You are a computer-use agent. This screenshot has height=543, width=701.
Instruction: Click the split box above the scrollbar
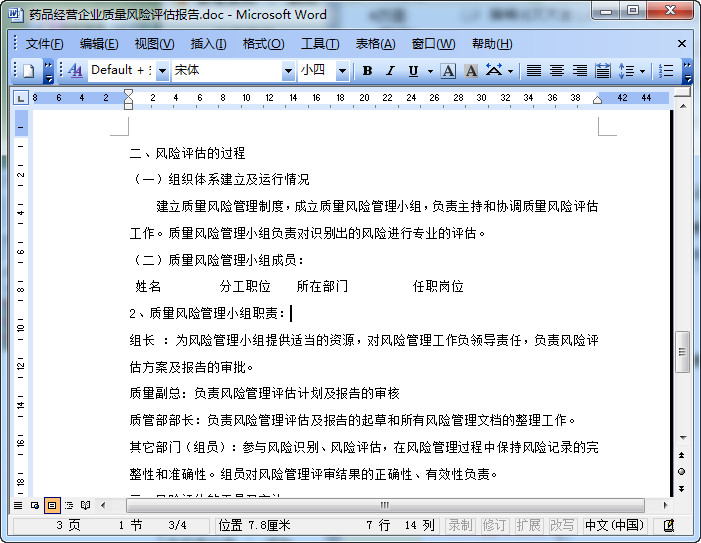click(683, 92)
